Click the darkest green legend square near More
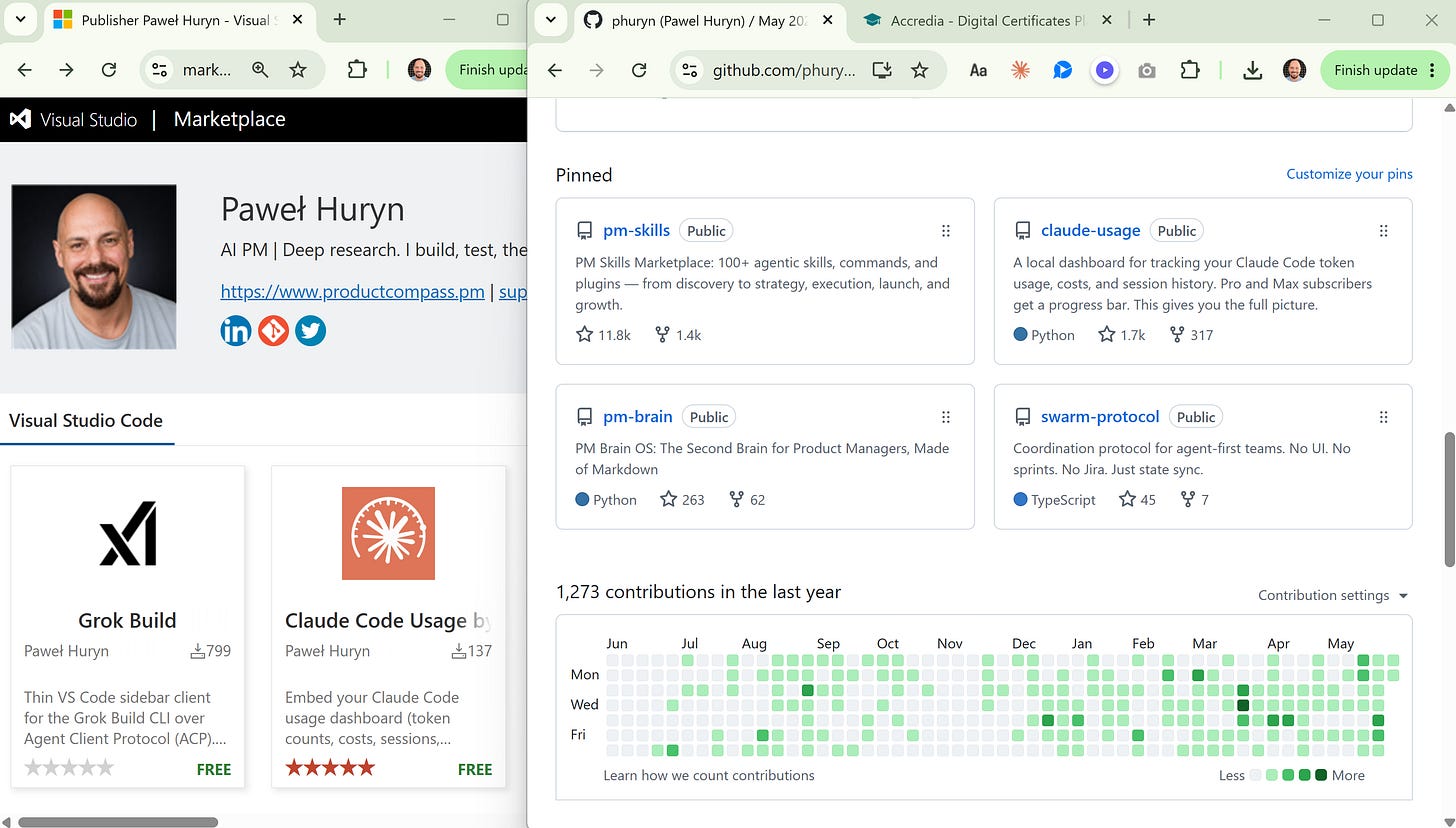1456x828 pixels. (x=1321, y=775)
